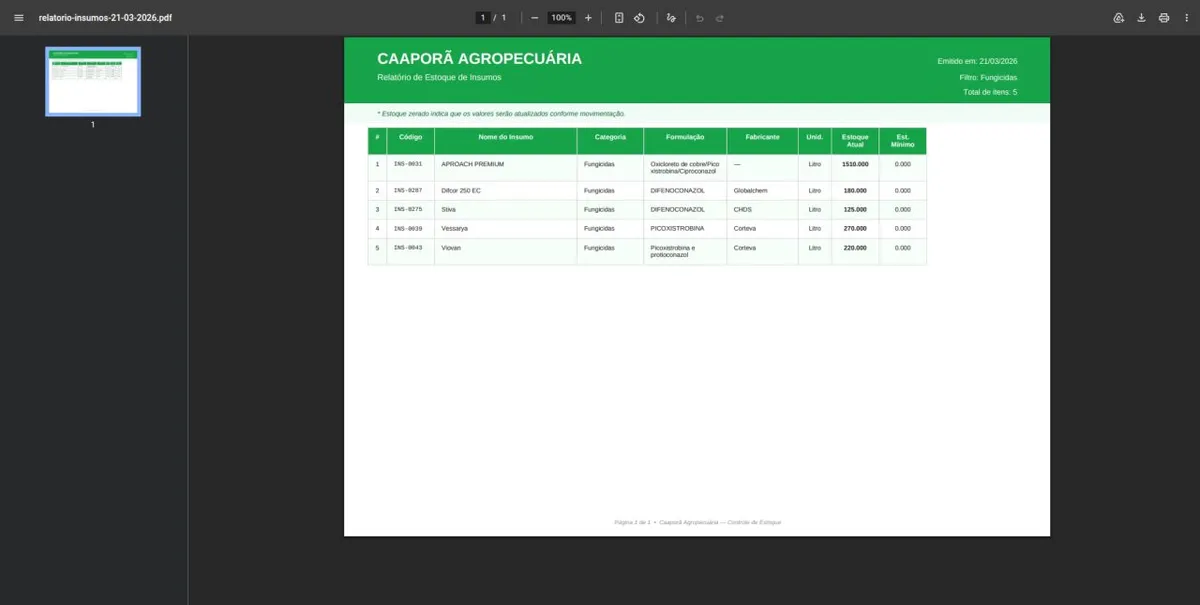Rotate the document counterclockwise
1200x605 pixels.
pyautogui.click(x=640, y=18)
